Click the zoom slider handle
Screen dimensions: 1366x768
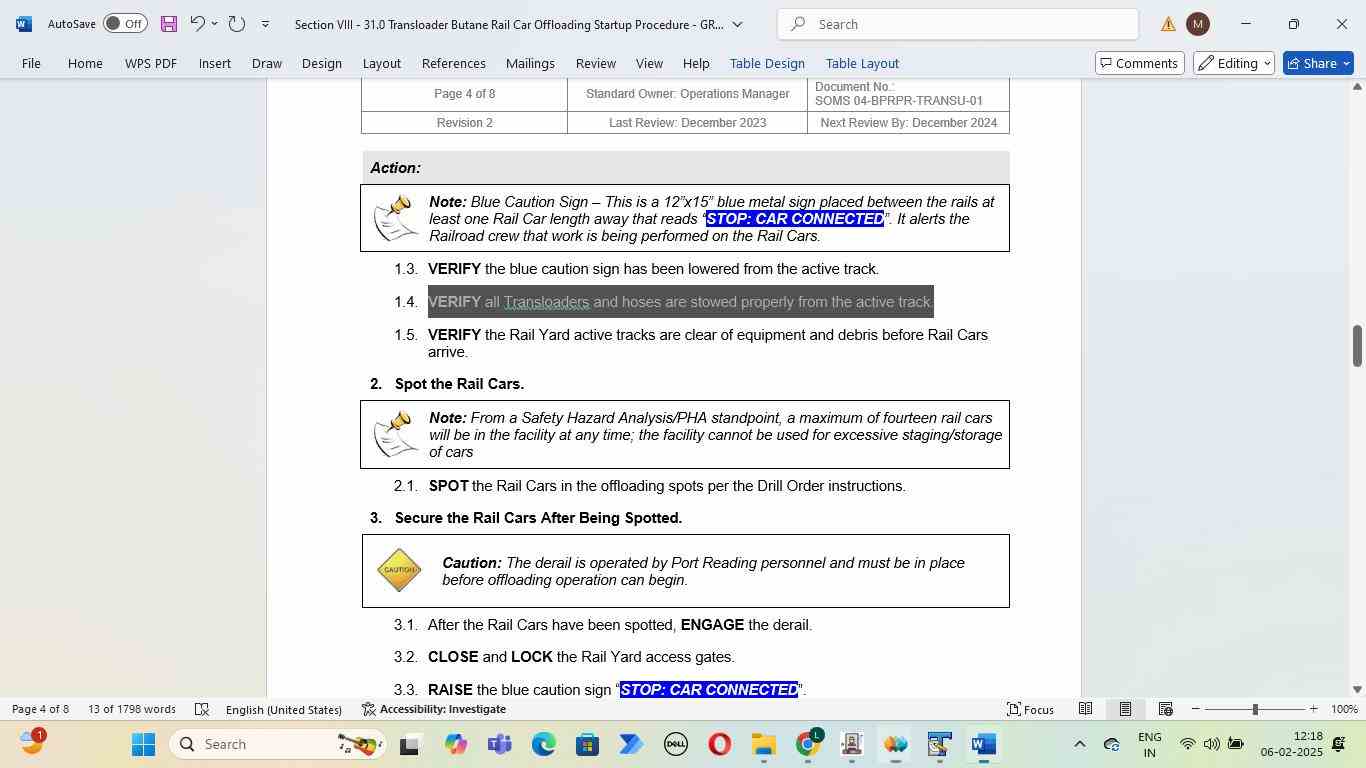[x=1255, y=709]
